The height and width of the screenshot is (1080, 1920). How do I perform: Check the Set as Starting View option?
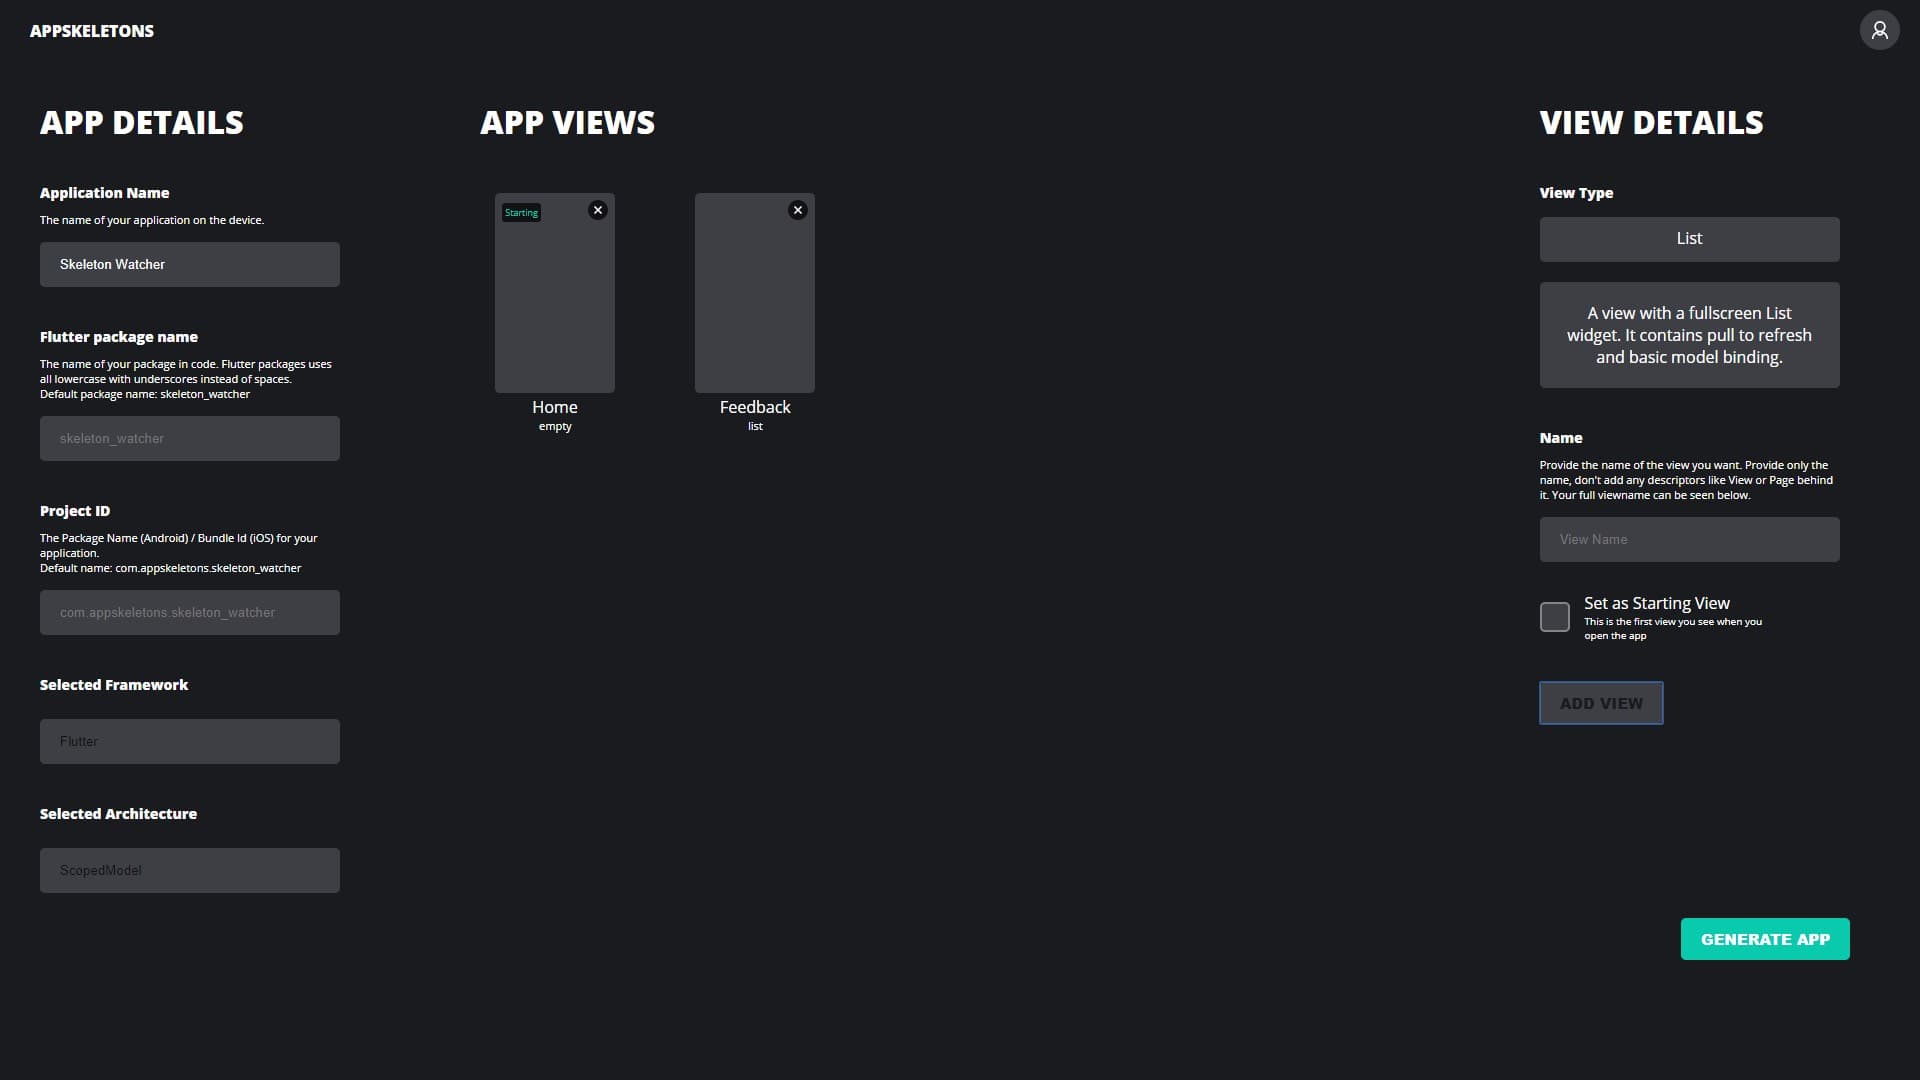[1553, 616]
